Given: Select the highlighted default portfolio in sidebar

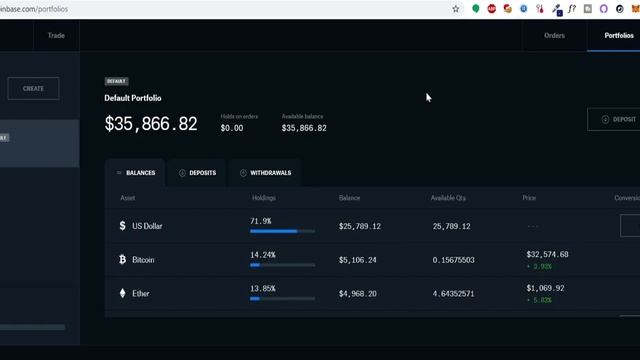Looking at the screenshot, I should pyautogui.click(x=40, y=143).
